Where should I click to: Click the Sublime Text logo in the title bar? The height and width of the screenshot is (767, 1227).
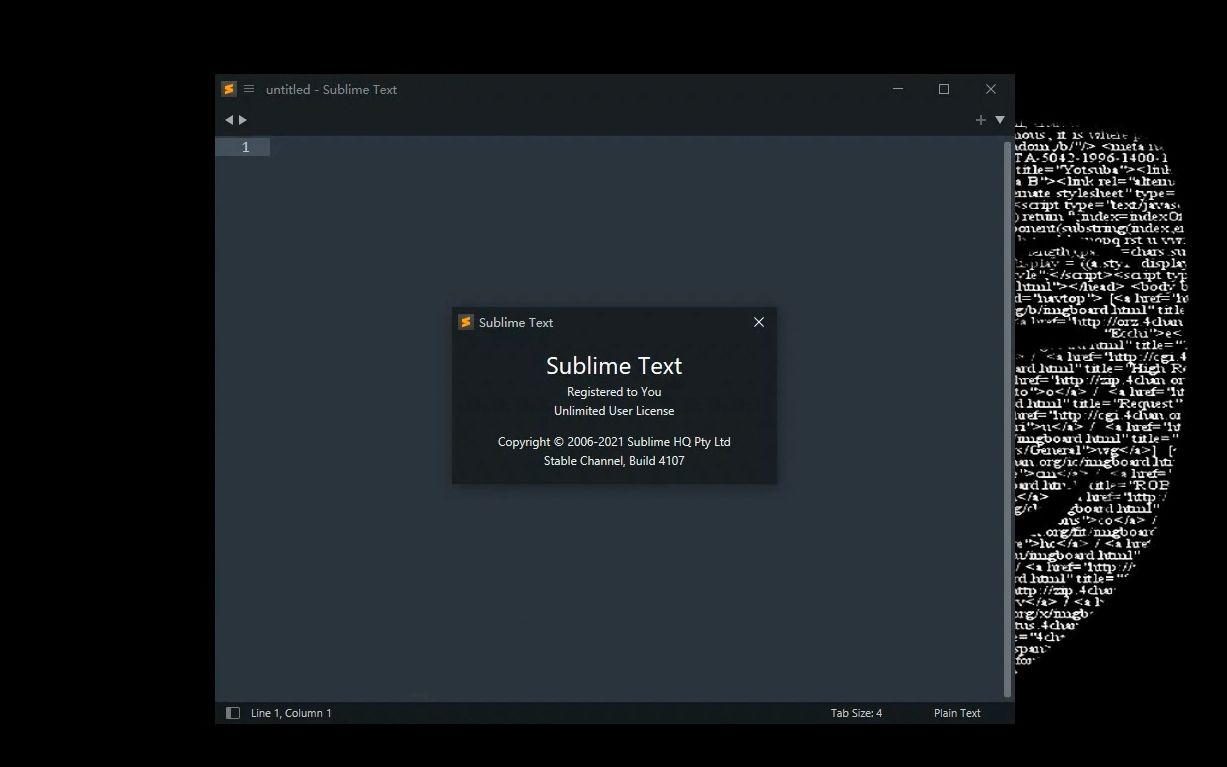(x=229, y=89)
